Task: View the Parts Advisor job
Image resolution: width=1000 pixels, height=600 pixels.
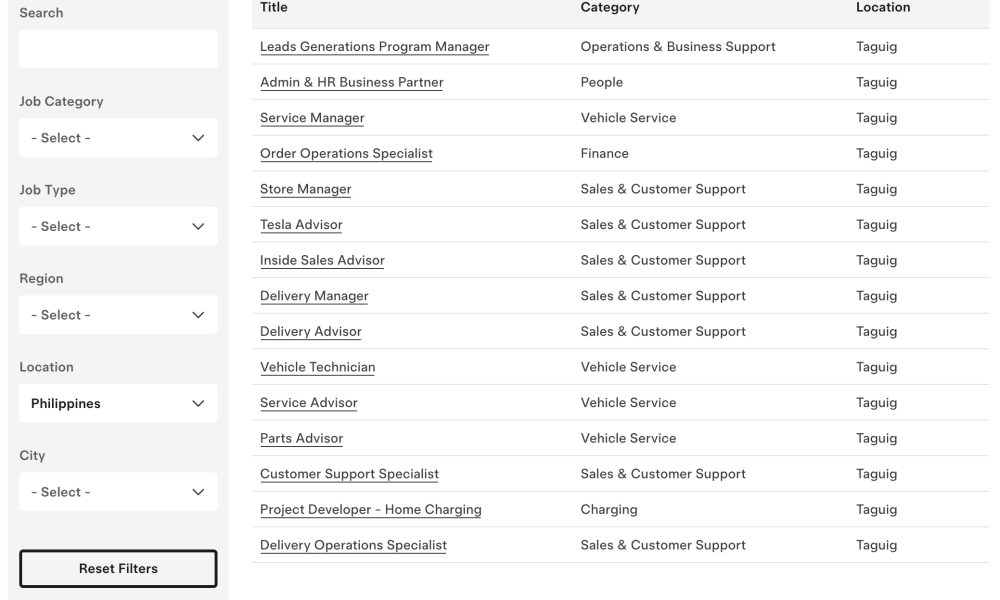Action: coord(301,439)
